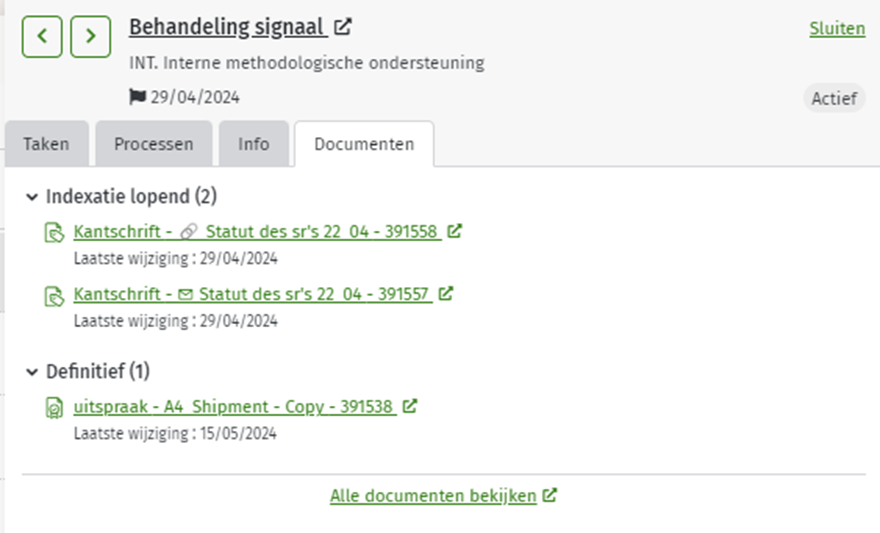880x533 pixels.
Task: Collapse the Indexatie lopend section
Action: click(32, 197)
